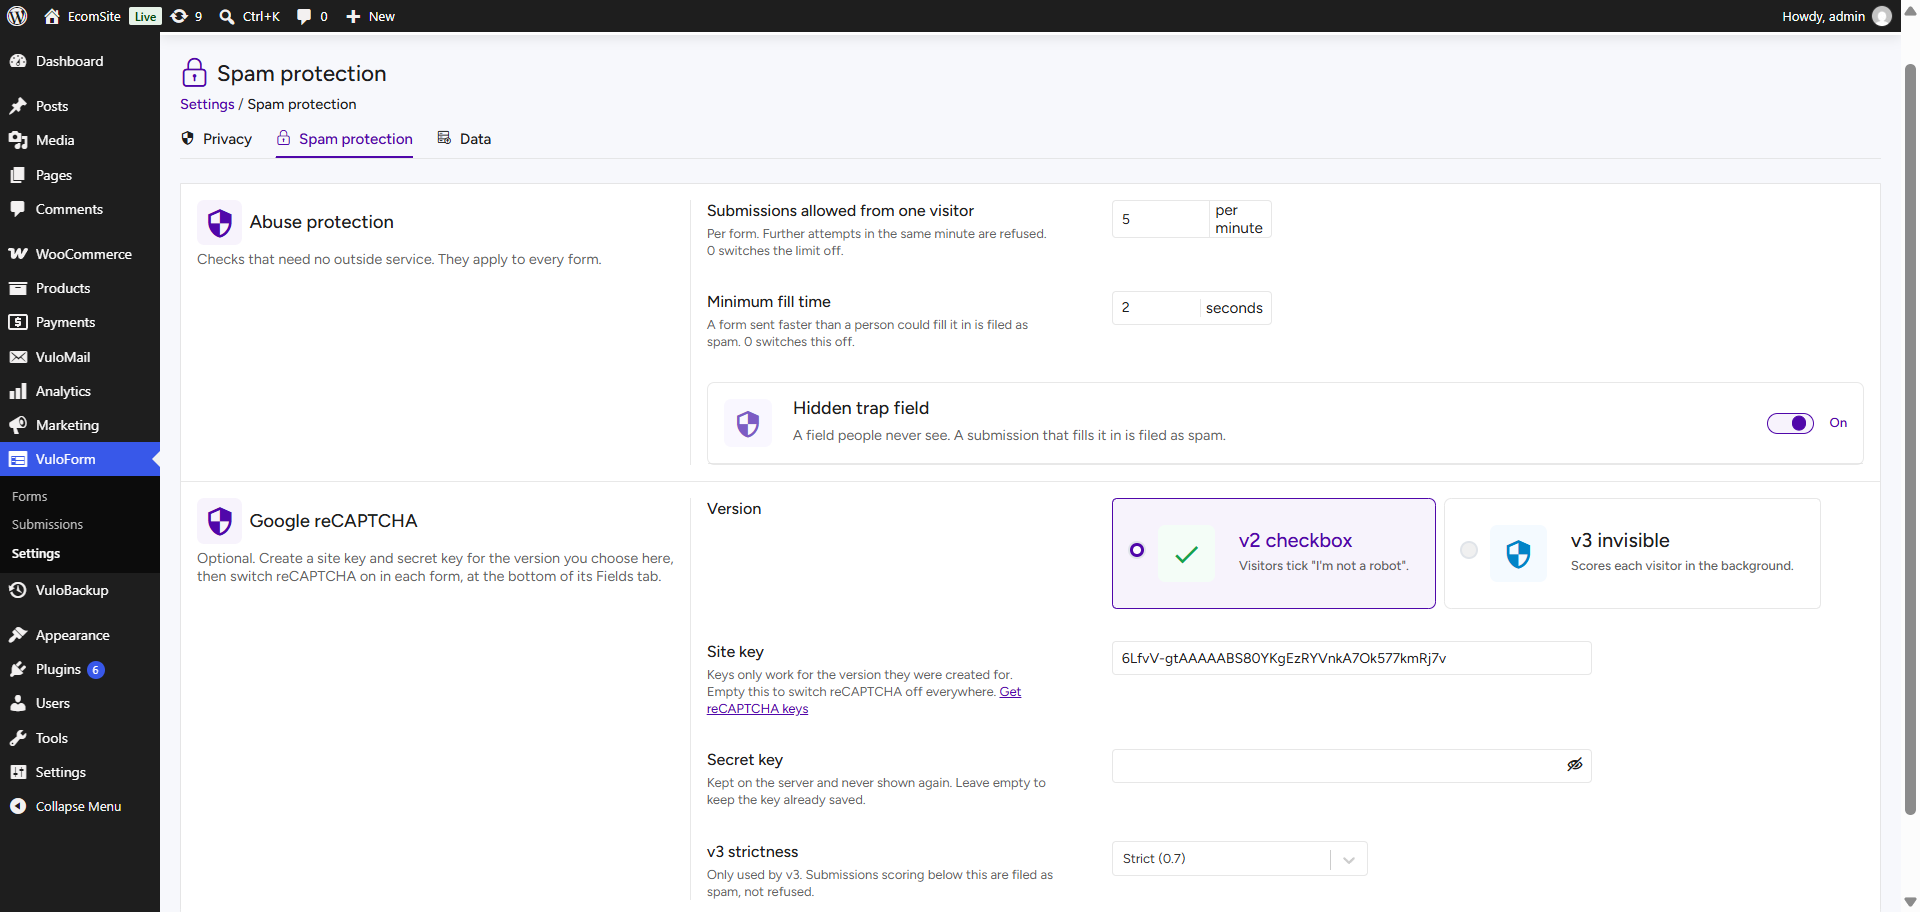Open VuloMail envelope item
This screenshot has height=912, width=1920.
click(80, 357)
